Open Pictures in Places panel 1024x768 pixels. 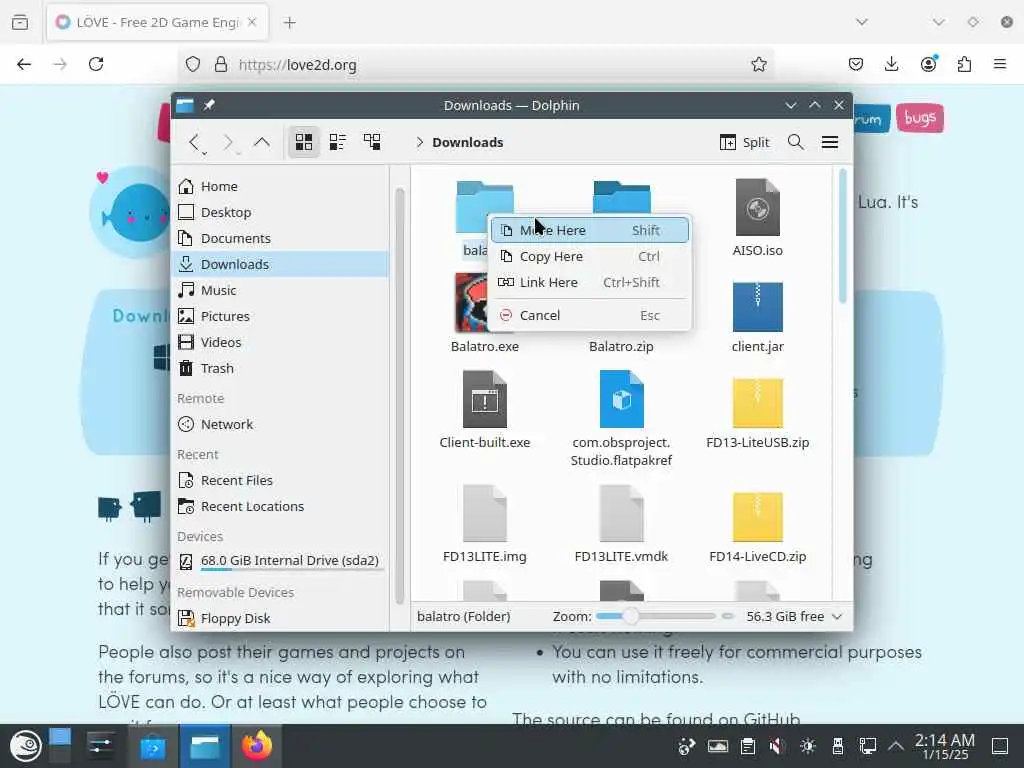click(281, 316)
